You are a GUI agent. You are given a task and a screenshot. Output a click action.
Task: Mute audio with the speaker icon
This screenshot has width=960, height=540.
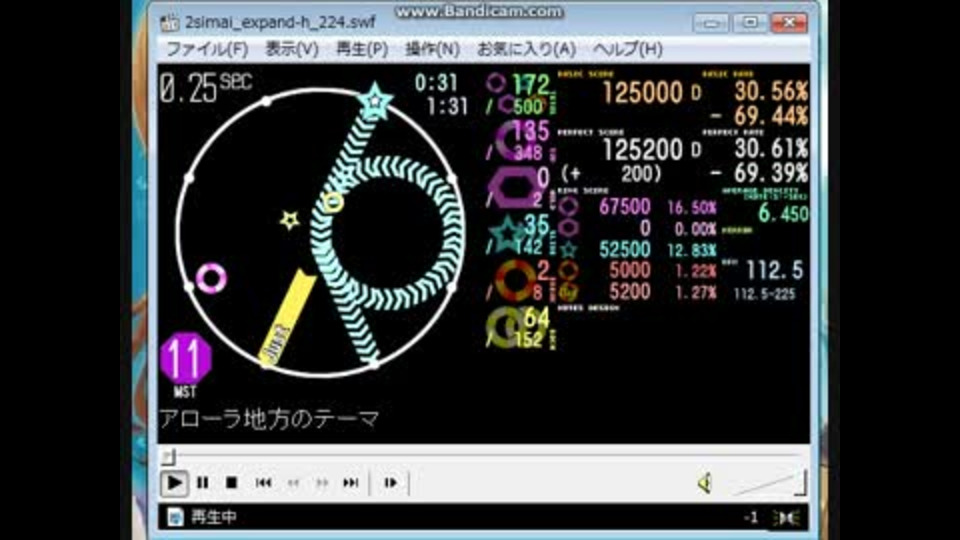click(705, 483)
